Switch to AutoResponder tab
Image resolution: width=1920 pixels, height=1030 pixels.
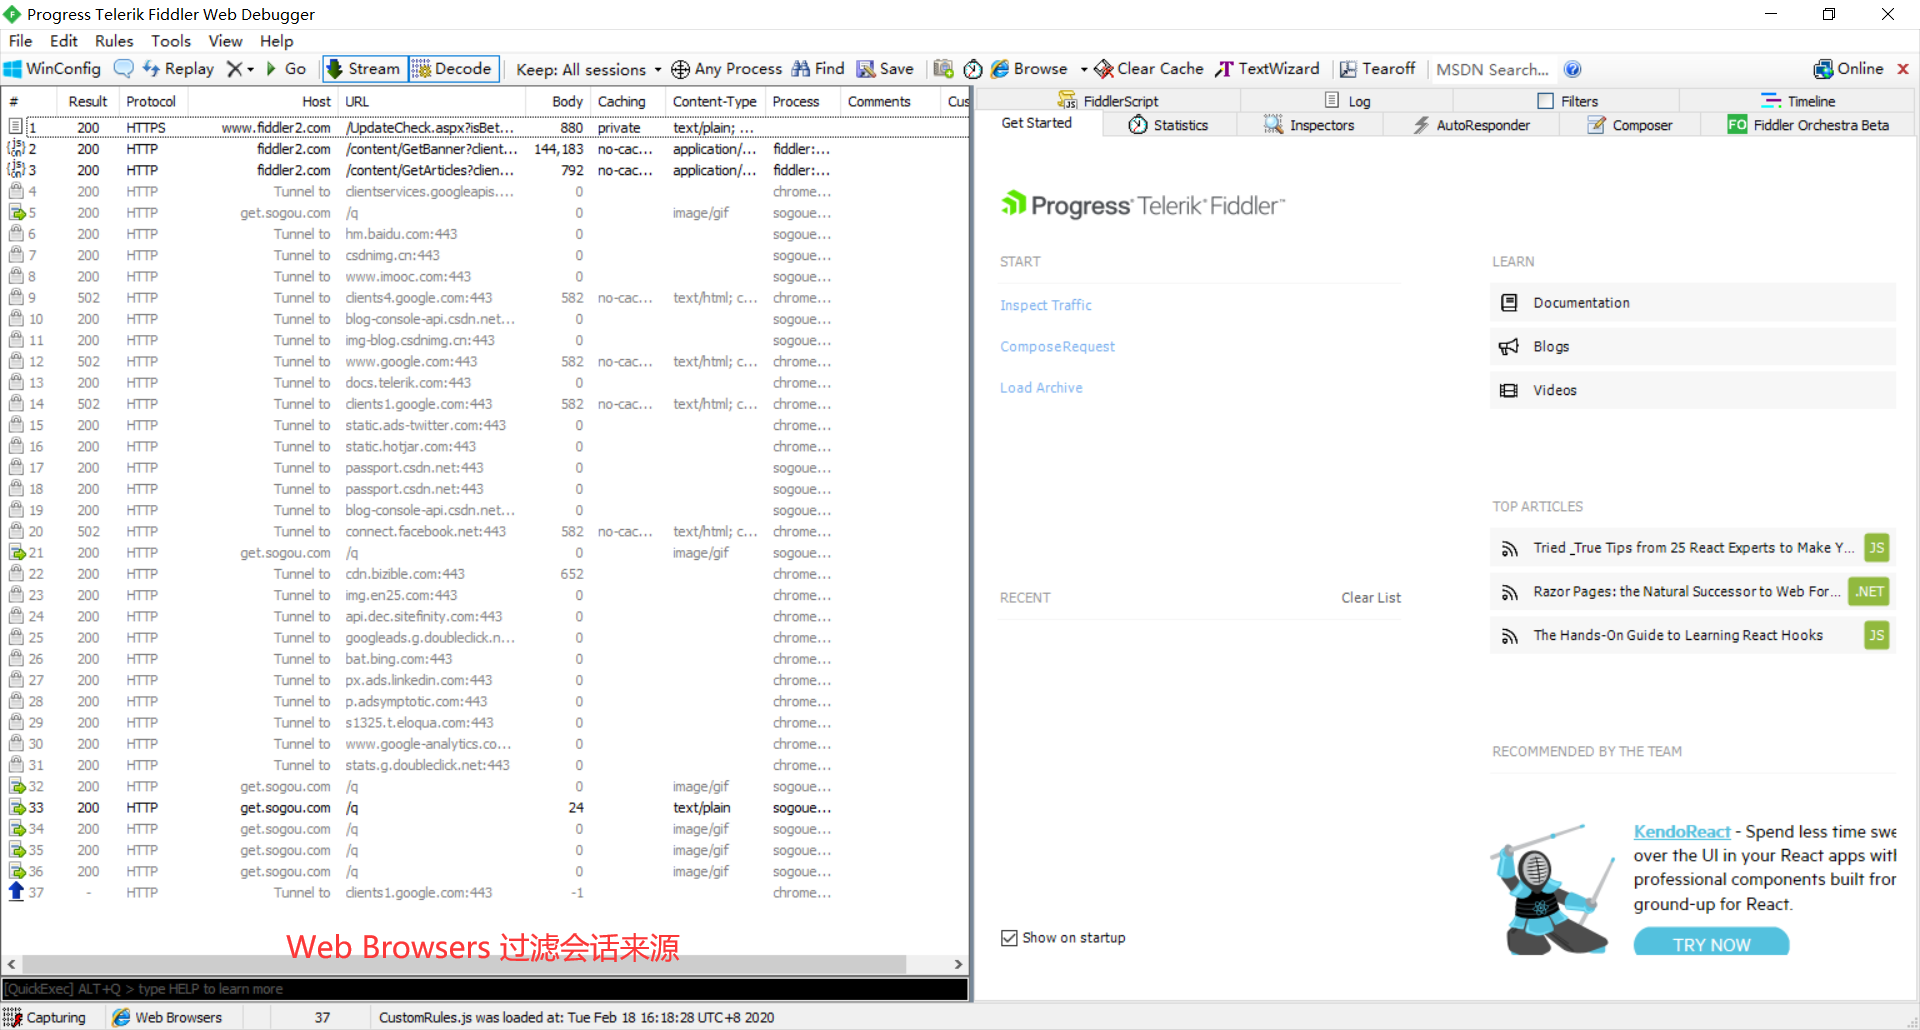click(x=1471, y=125)
